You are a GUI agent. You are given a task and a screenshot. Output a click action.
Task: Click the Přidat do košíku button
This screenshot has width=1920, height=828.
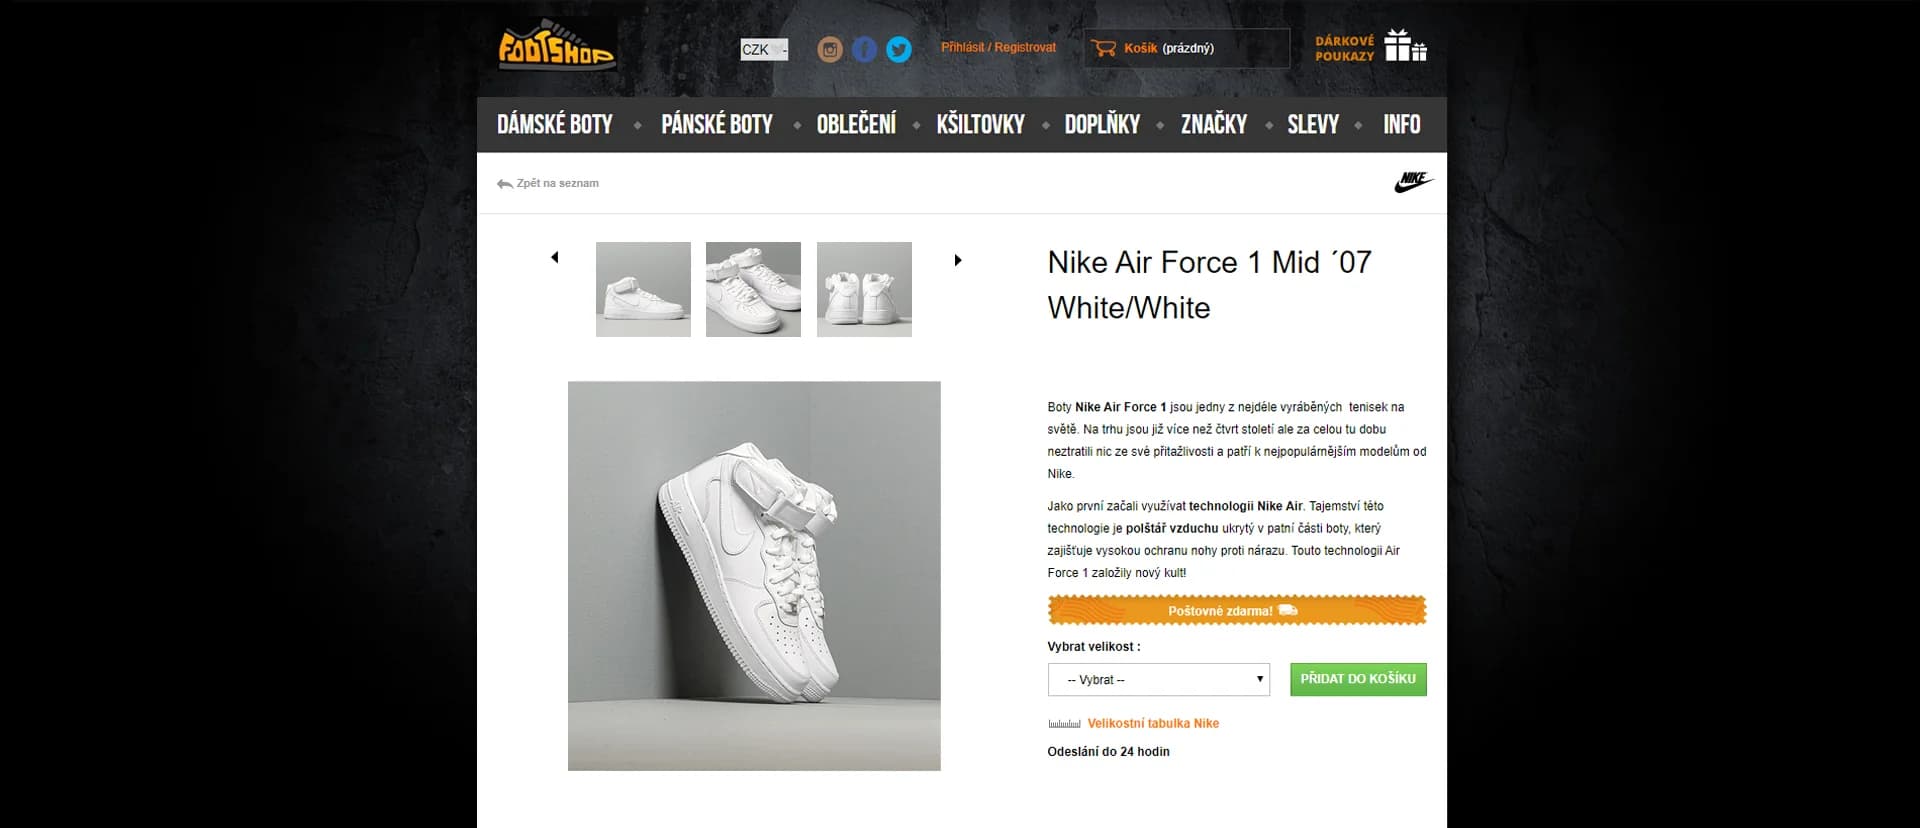tap(1357, 679)
